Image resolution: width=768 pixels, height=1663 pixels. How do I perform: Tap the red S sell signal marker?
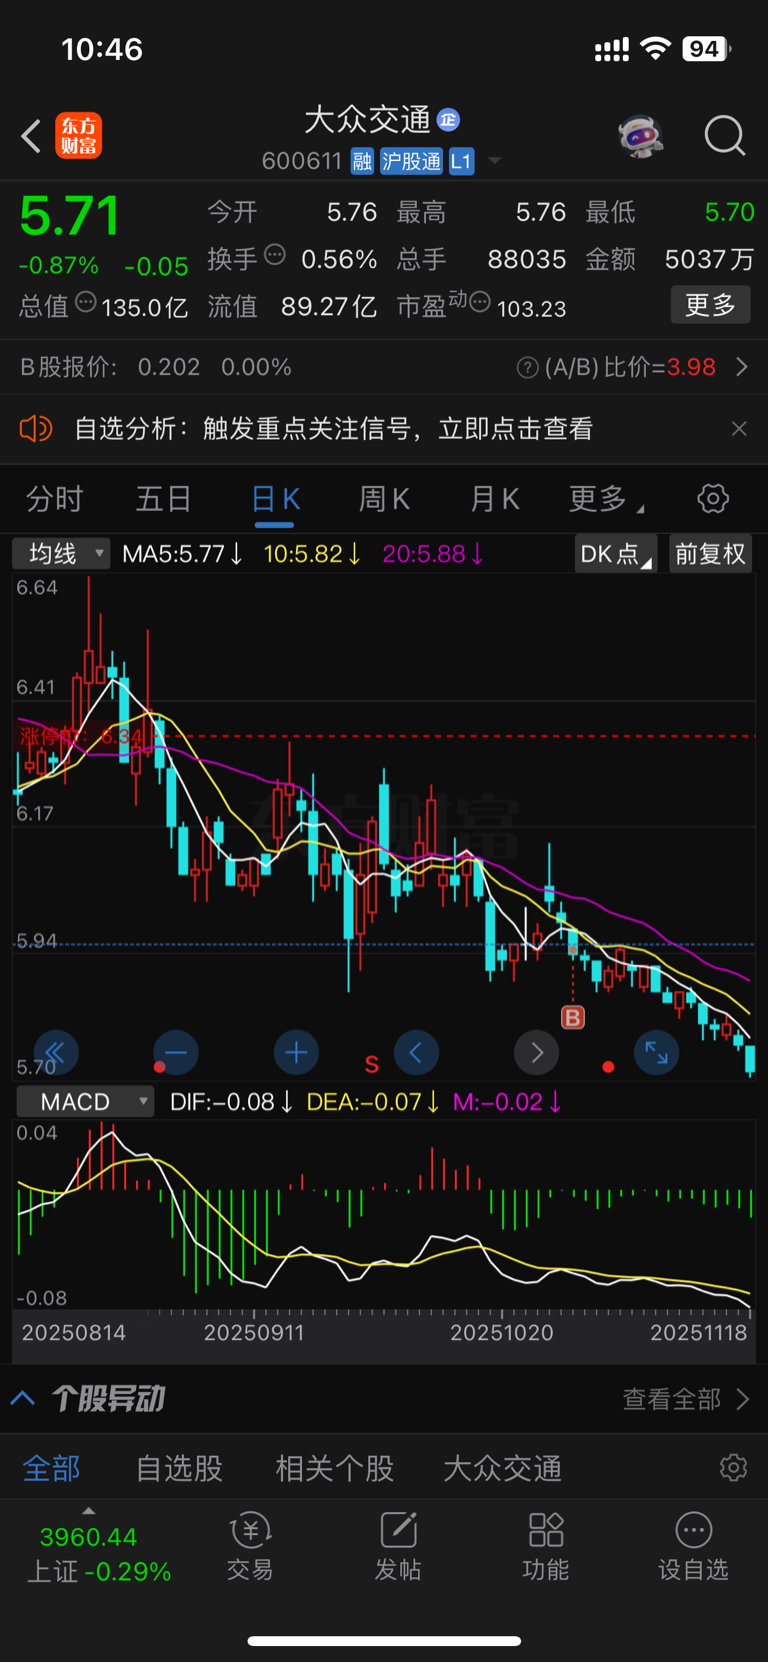(372, 1064)
